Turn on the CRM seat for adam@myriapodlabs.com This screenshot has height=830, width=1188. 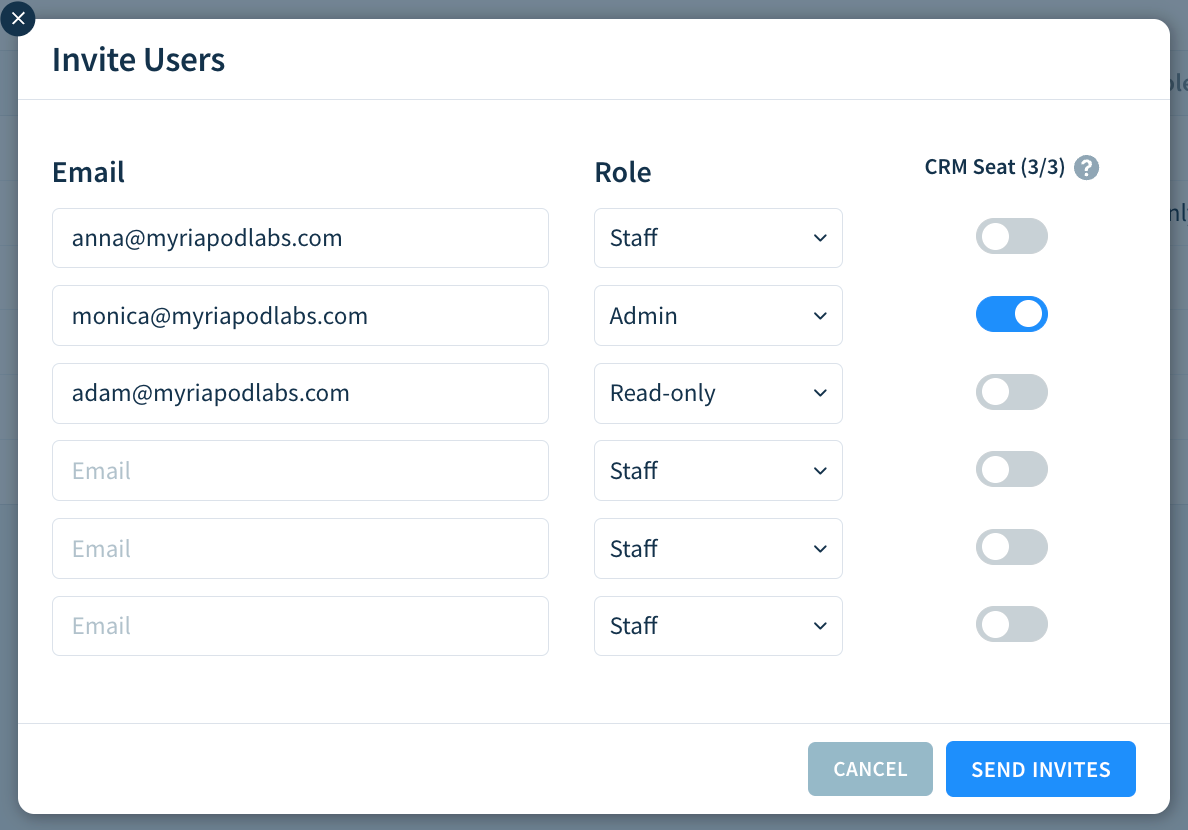click(1012, 392)
